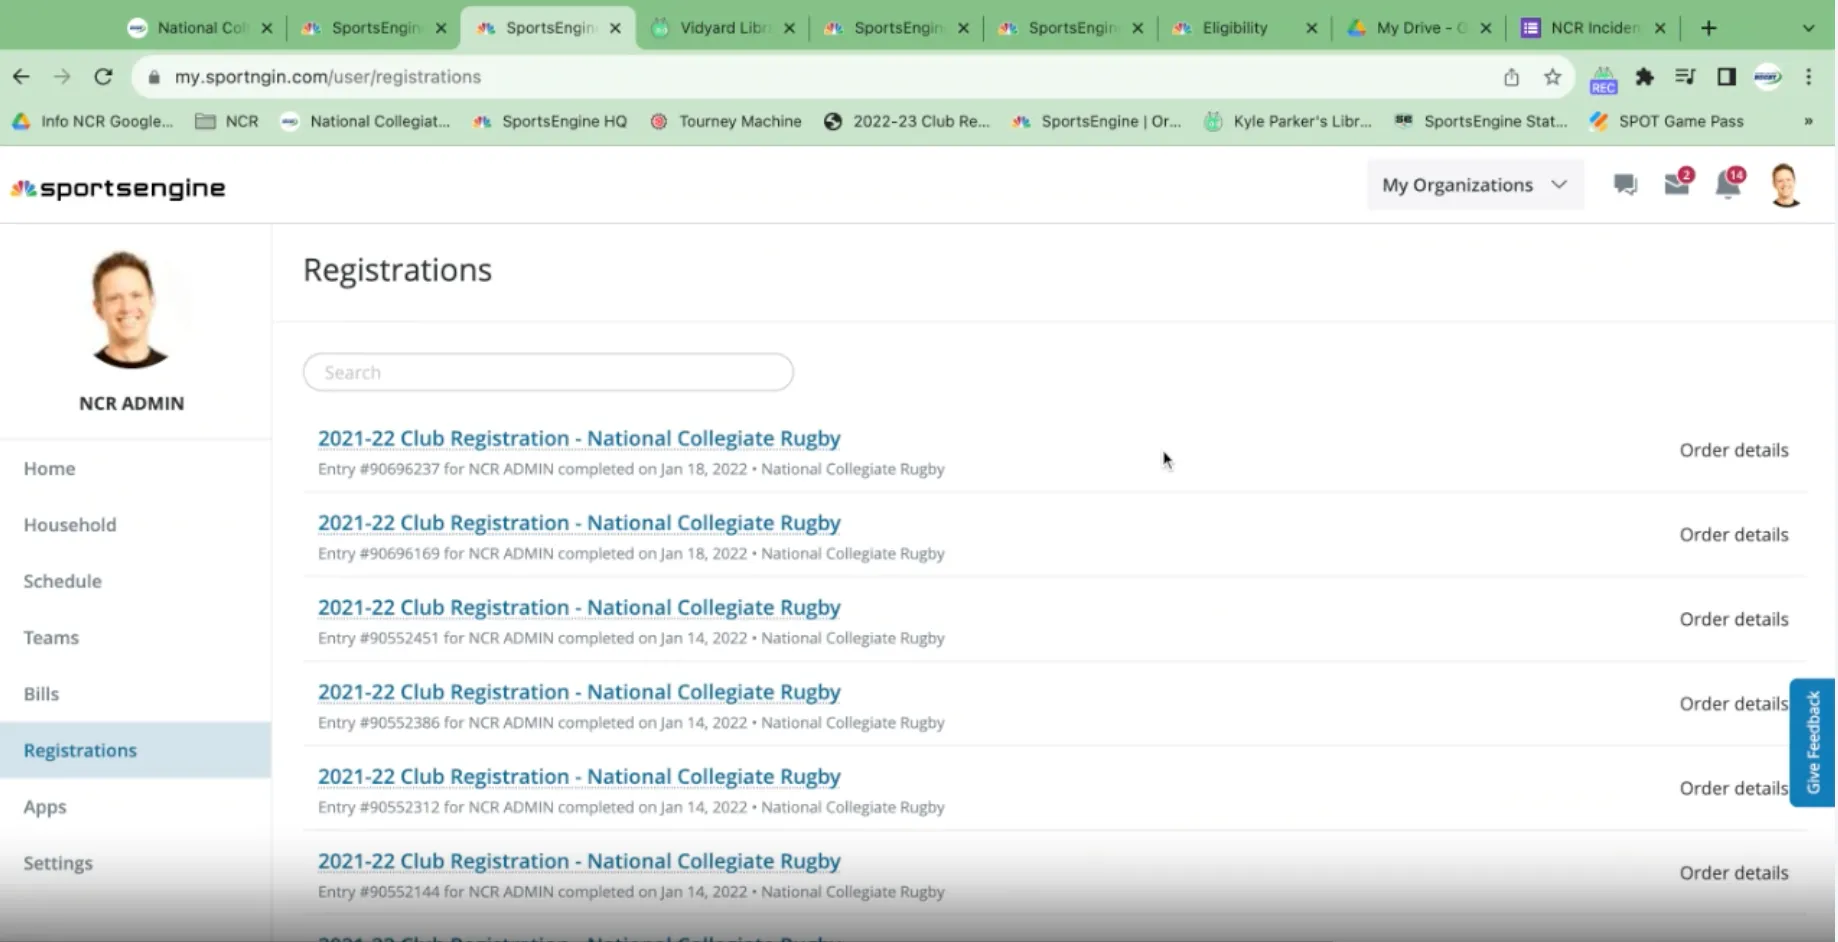Toggle the browser side panel icon
The height and width of the screenshot is (942, 1838).
(1726, 77)
